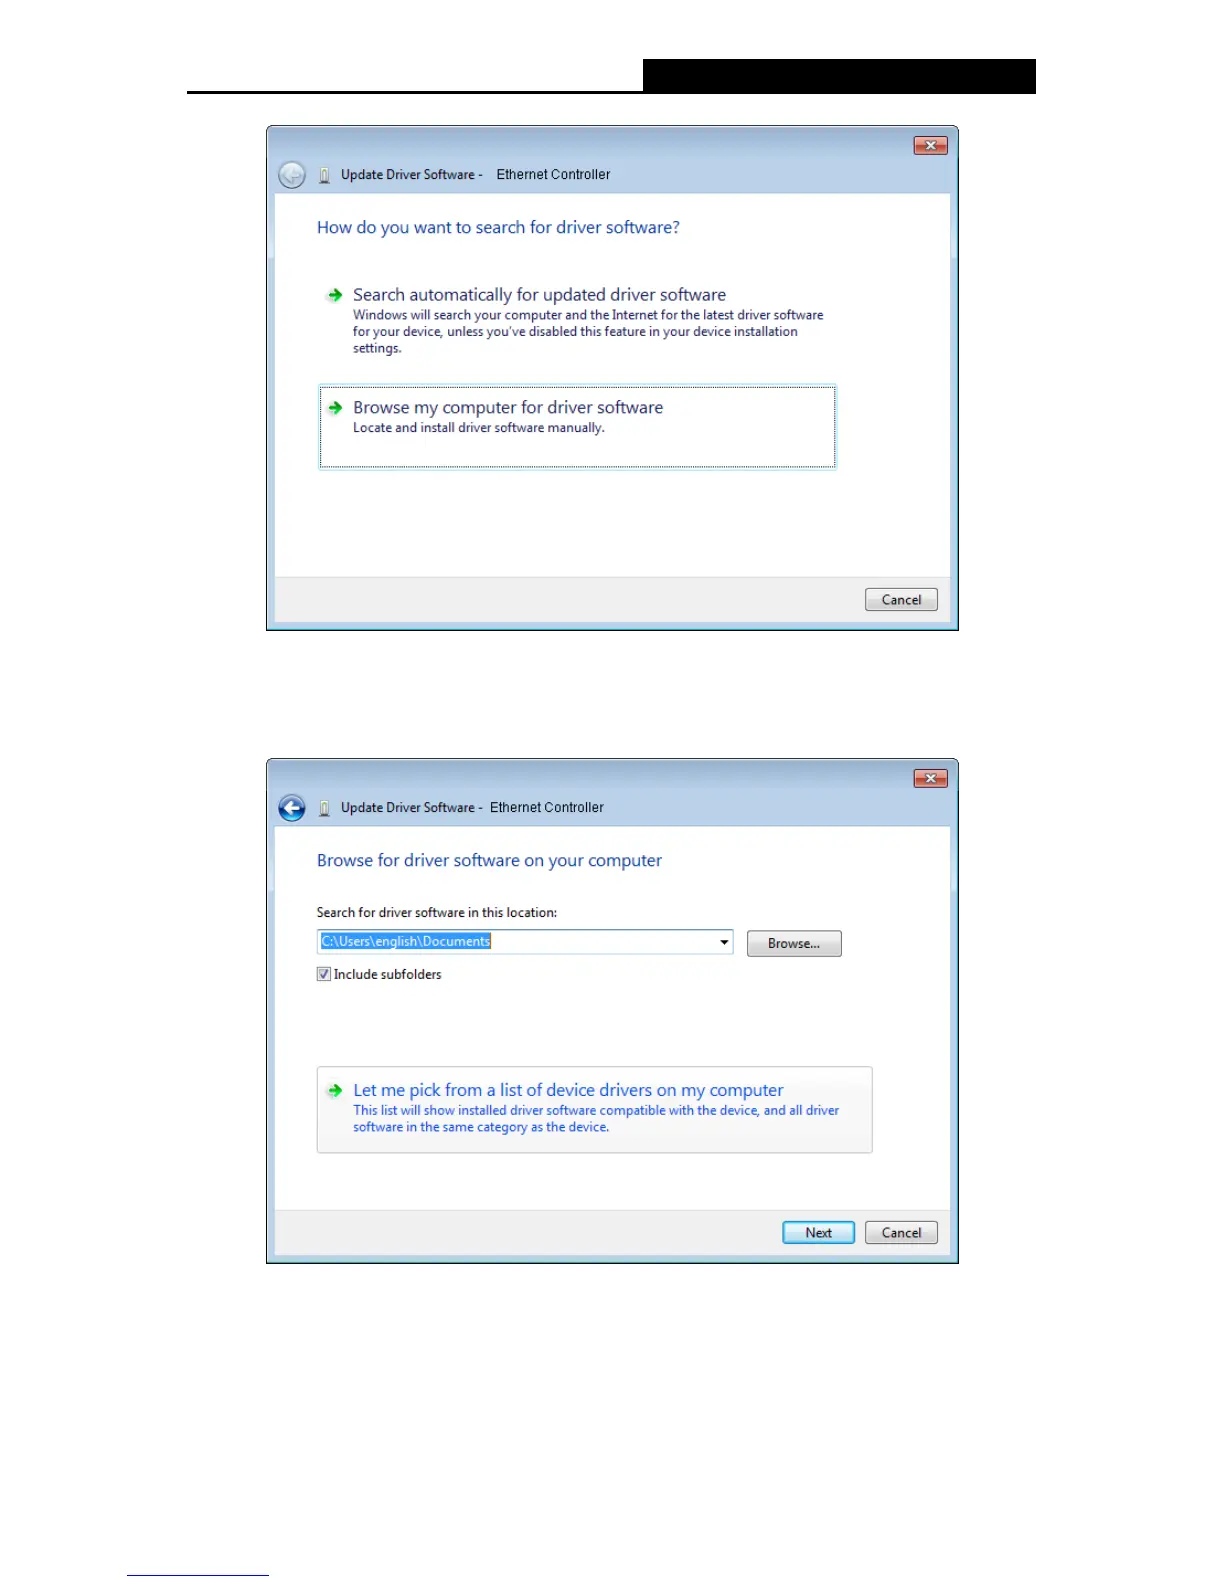Close the lower Update Driver Software window
The image size is (1224, 1584).
coord(930,779)
